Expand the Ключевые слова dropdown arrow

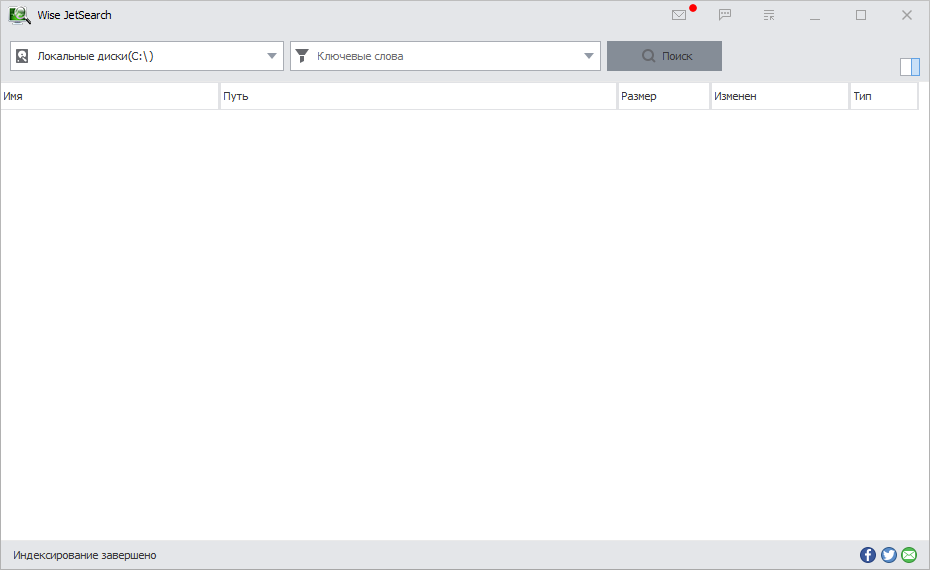(588, 56)
